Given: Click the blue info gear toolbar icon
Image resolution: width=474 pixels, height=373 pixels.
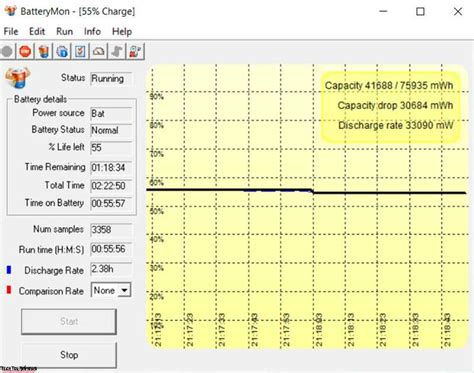Looking at the screenshot, I should coord(62,52).
